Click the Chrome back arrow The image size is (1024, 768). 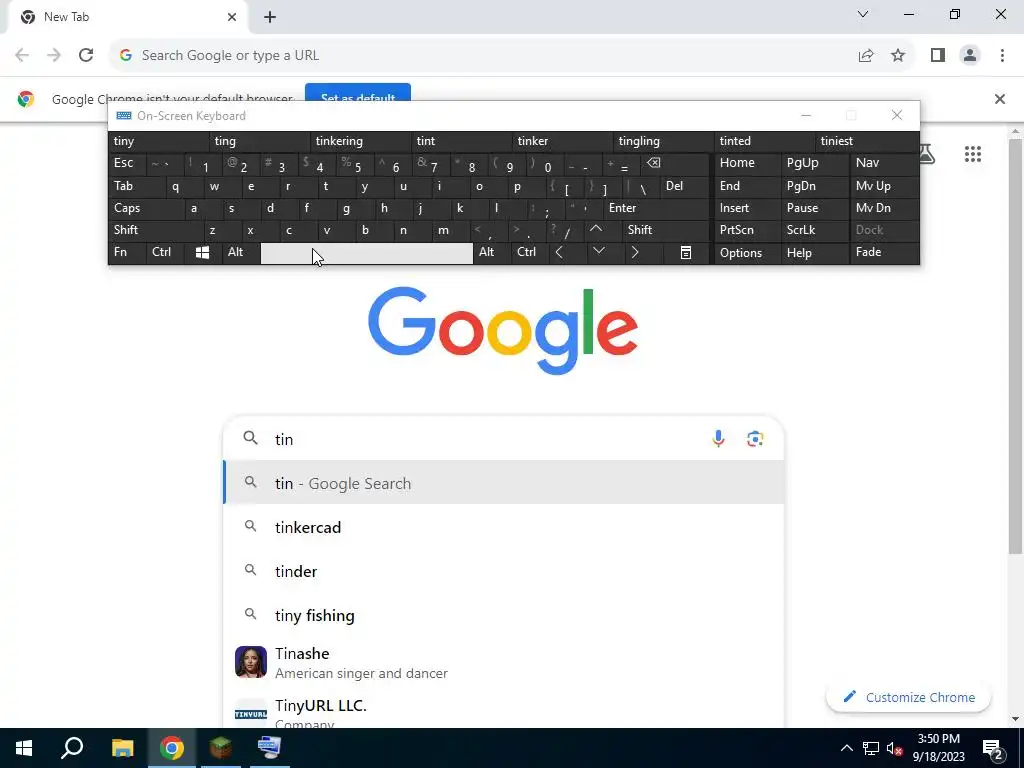(22, 55)
